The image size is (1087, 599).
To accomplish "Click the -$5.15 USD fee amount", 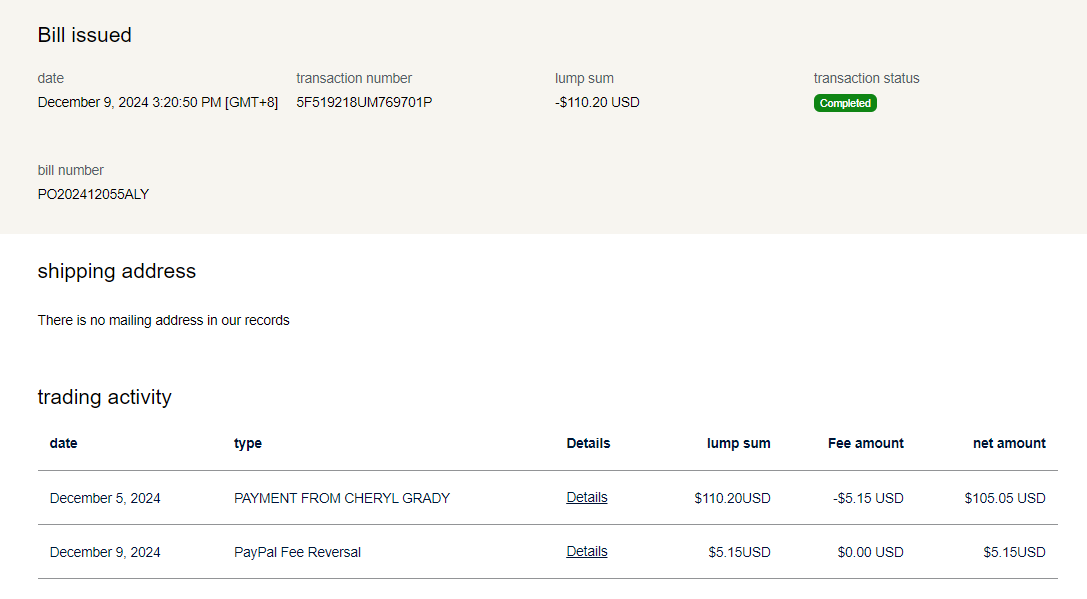I will (x=868, y=498).
